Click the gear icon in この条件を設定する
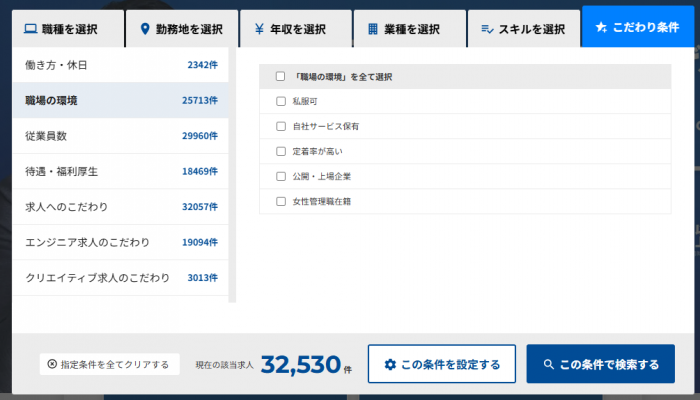 tap(390, 364)
